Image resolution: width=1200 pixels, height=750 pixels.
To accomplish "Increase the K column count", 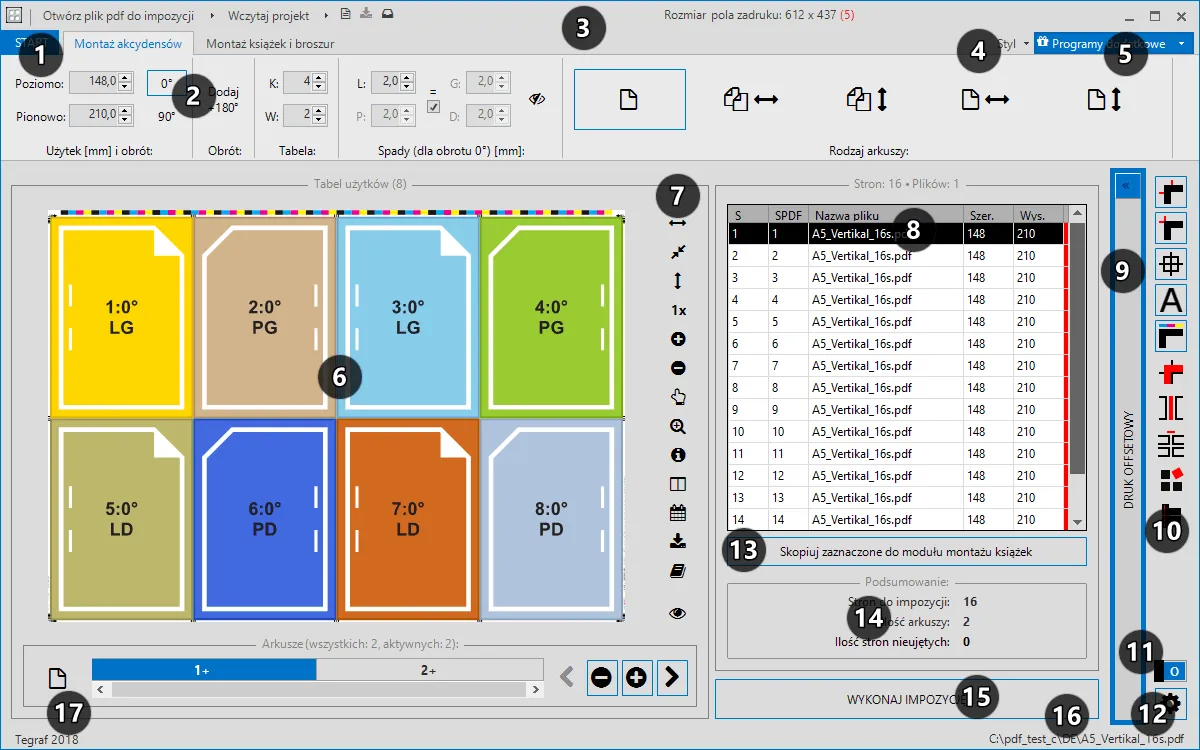I will [x=320, y=77].
